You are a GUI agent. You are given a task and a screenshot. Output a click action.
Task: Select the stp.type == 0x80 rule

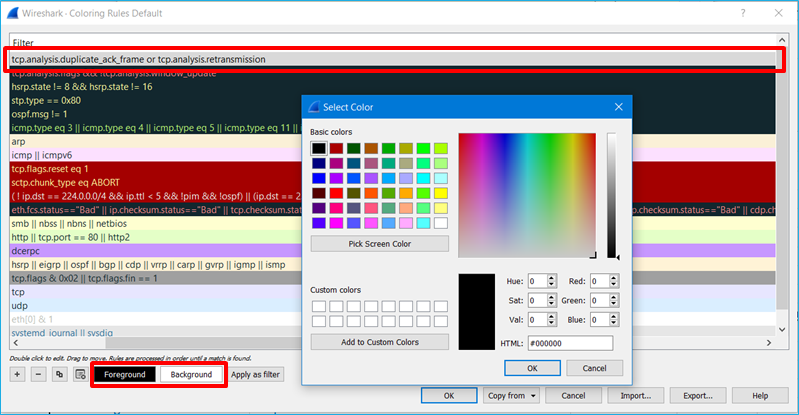coord(155,100)
